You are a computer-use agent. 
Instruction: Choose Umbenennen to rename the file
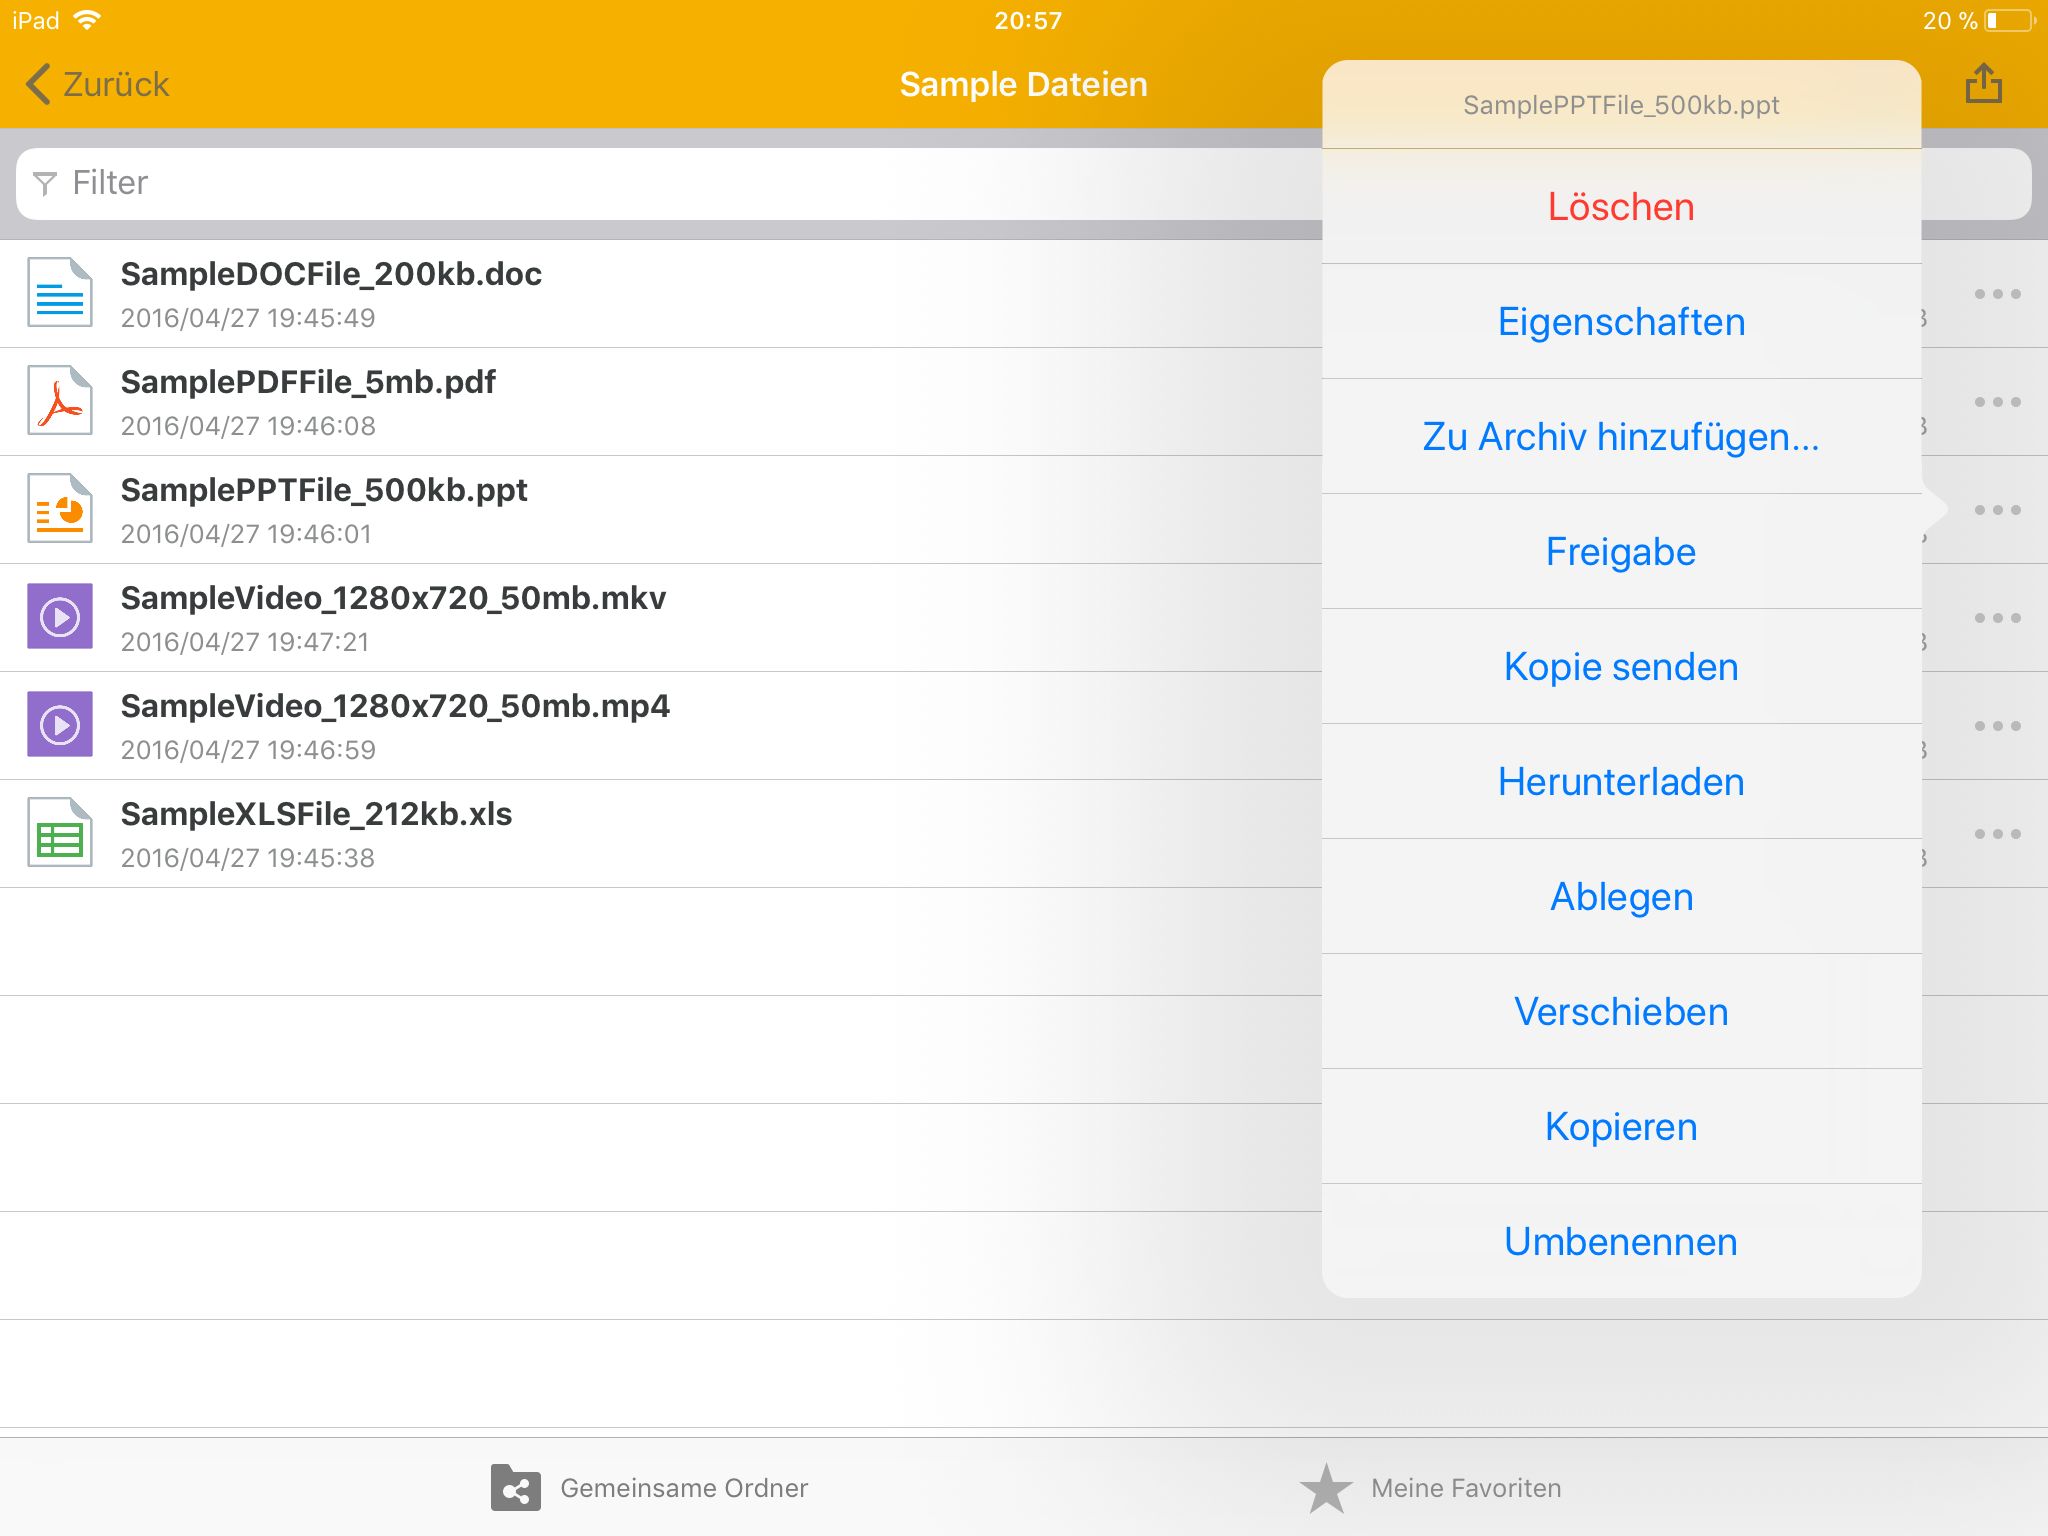coord(1621,1242)
